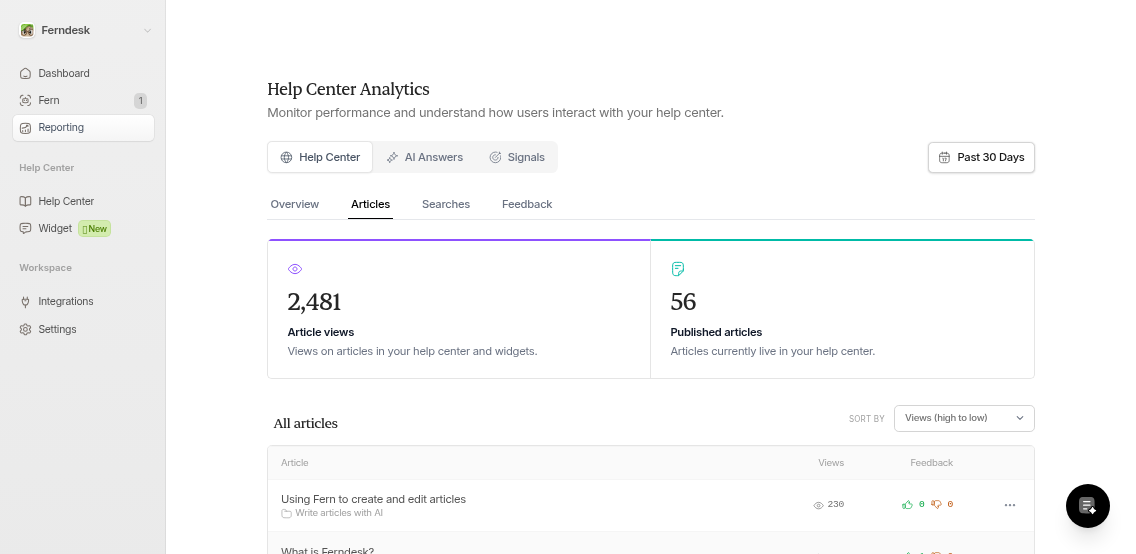
Task: Open the Views (high to low) sort dropdown
Action: 964,419
